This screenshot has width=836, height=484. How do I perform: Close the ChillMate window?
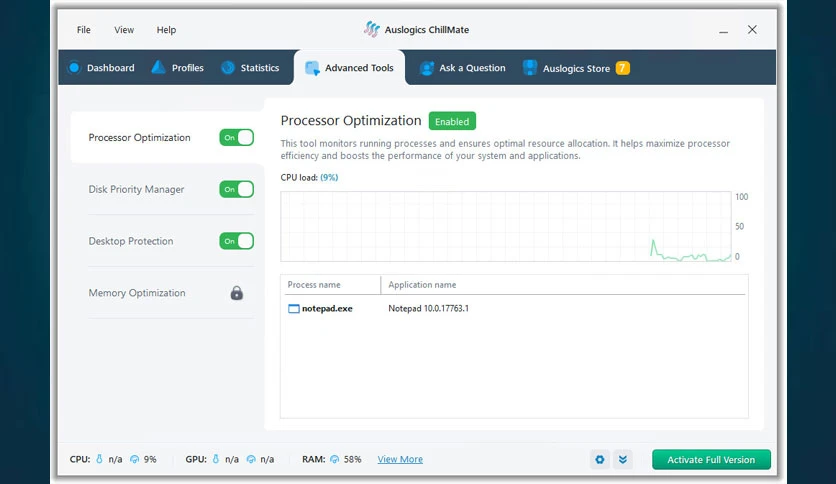(752, 30)
